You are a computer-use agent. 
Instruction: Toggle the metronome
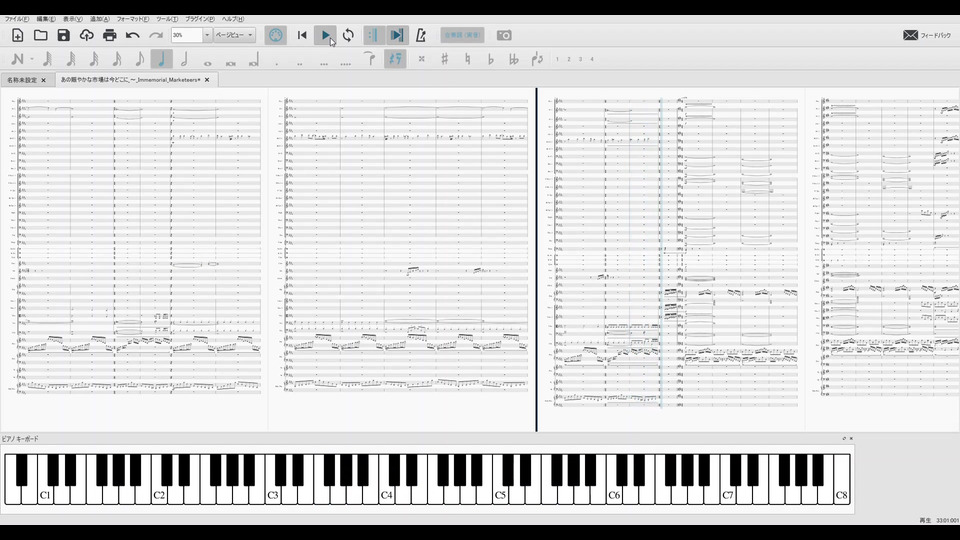coord(421,36)
